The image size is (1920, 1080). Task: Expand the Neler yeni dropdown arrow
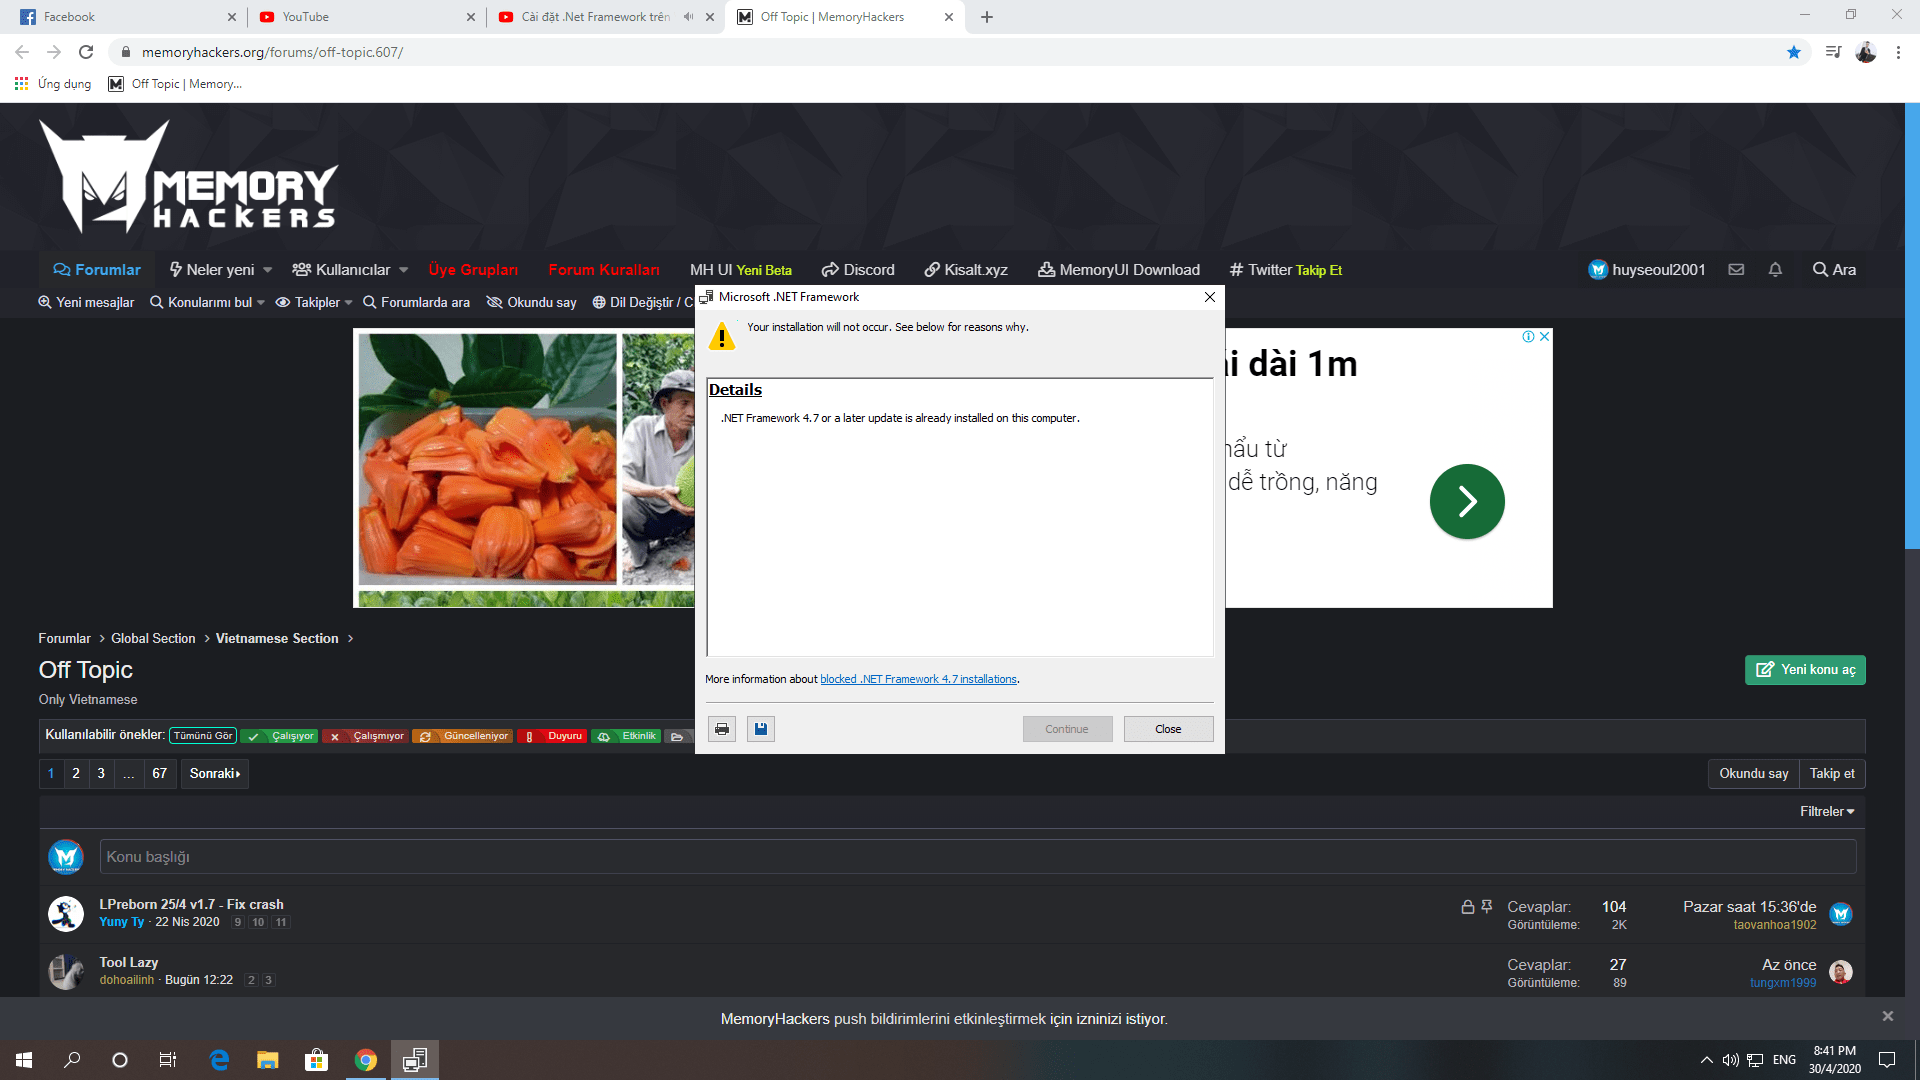coord(267,270)
